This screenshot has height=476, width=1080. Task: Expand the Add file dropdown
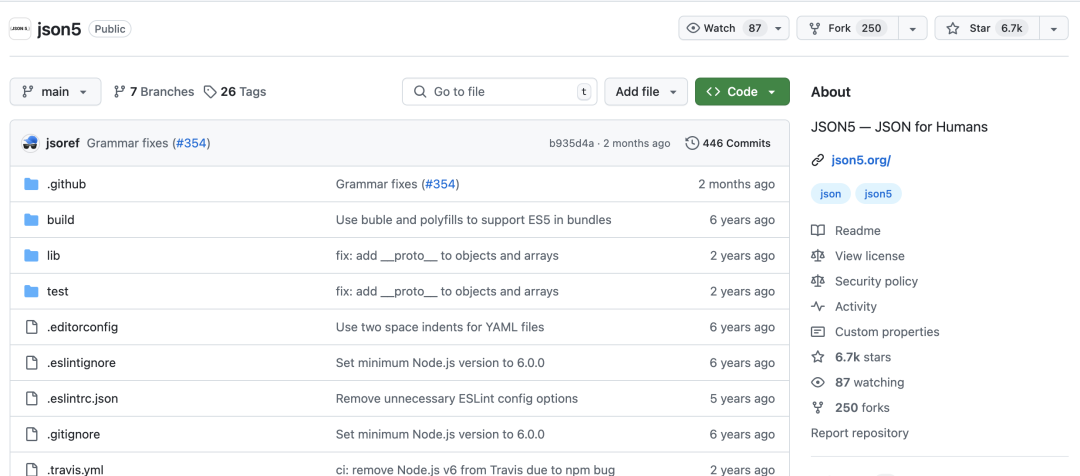point(646,92)
